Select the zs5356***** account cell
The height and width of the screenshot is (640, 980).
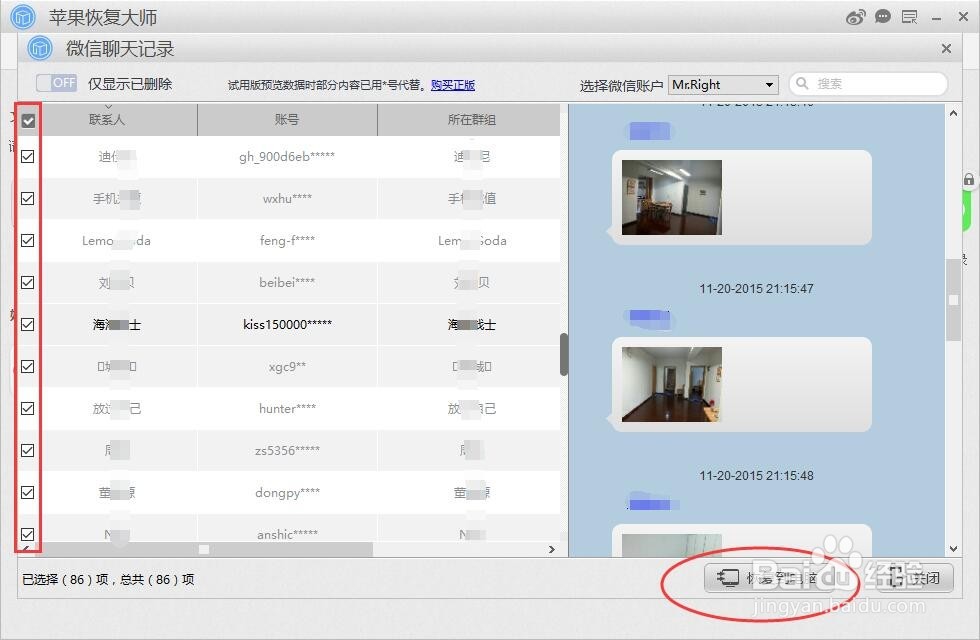coord(288,450)
